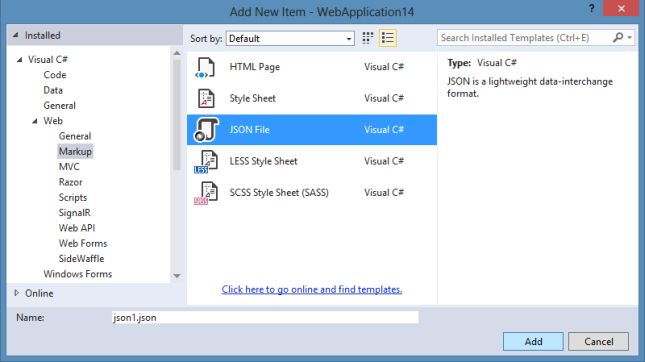This screenshot has height=362, width=645.
Task: Select the MVC category
Action: [x=69, y=167]
